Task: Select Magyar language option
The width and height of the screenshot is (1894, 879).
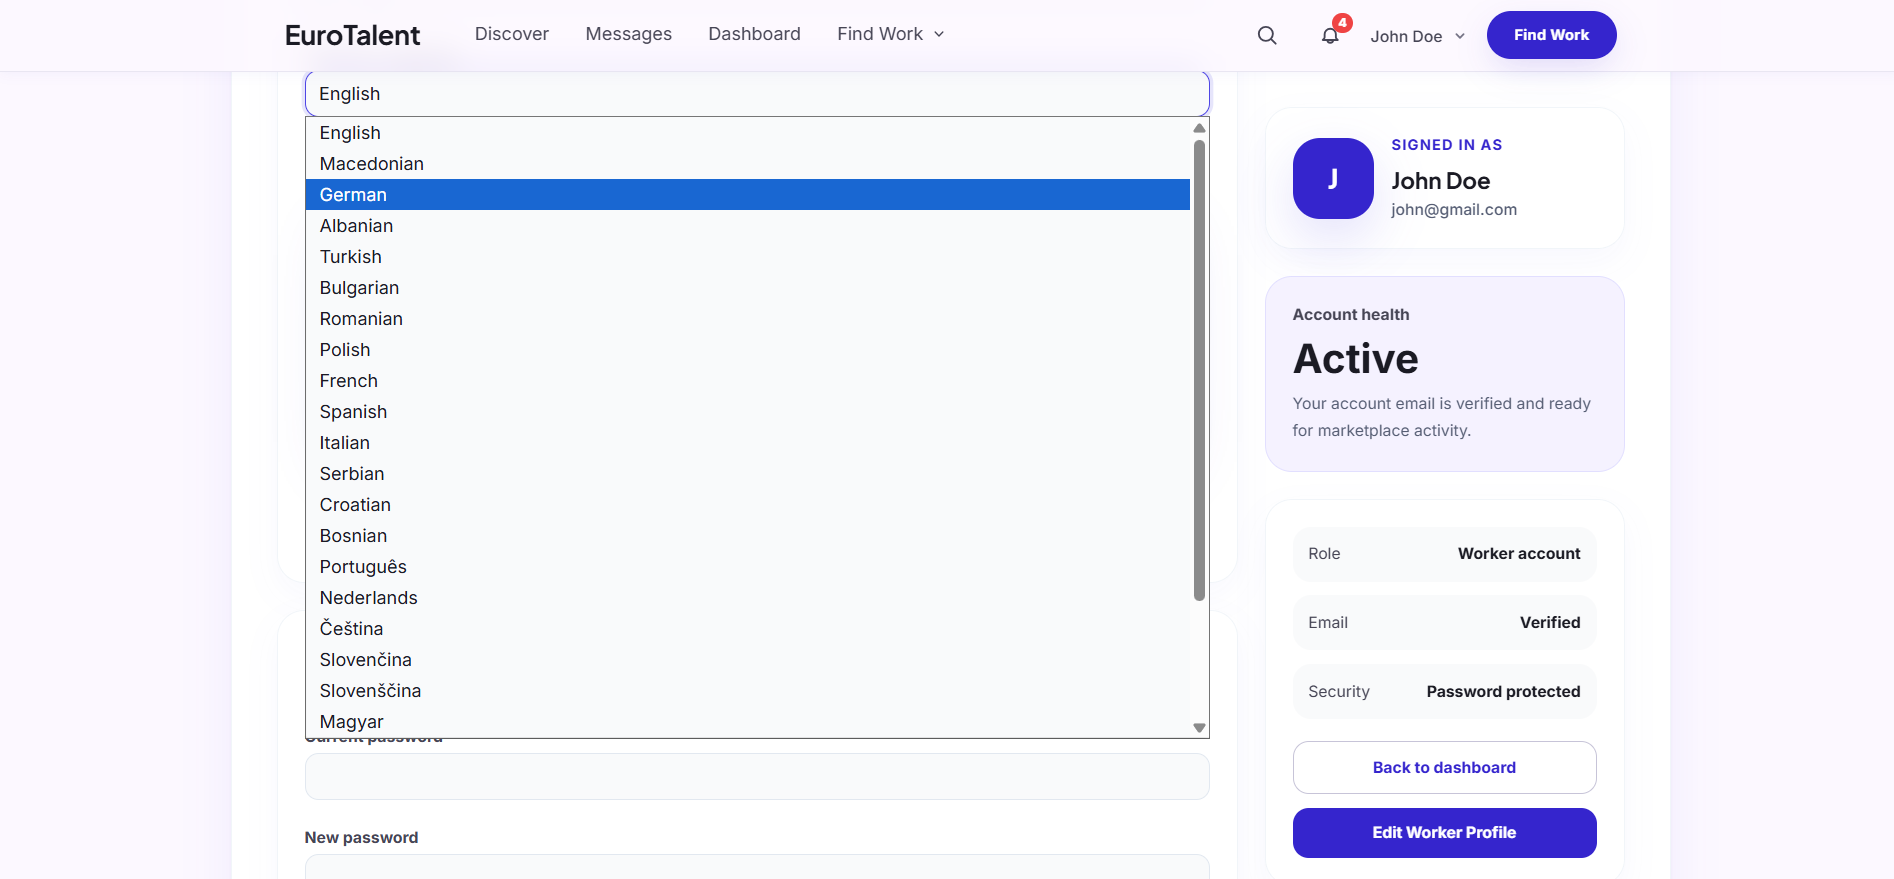Action: (748, 722)
